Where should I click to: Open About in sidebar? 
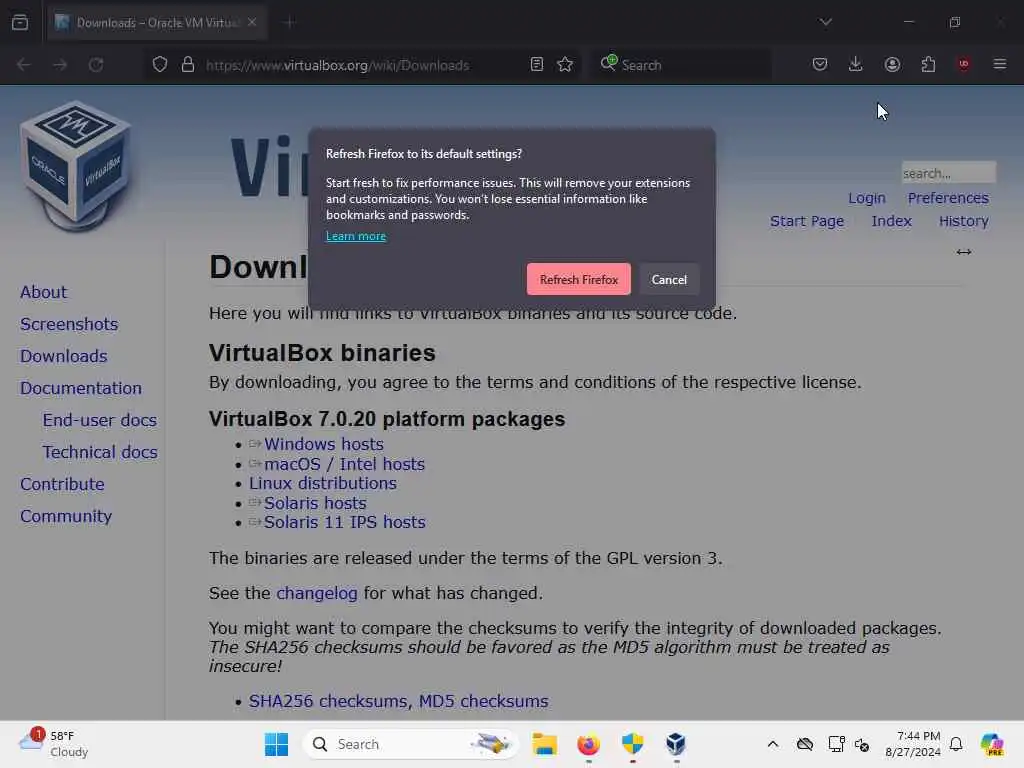pos(43,292)
